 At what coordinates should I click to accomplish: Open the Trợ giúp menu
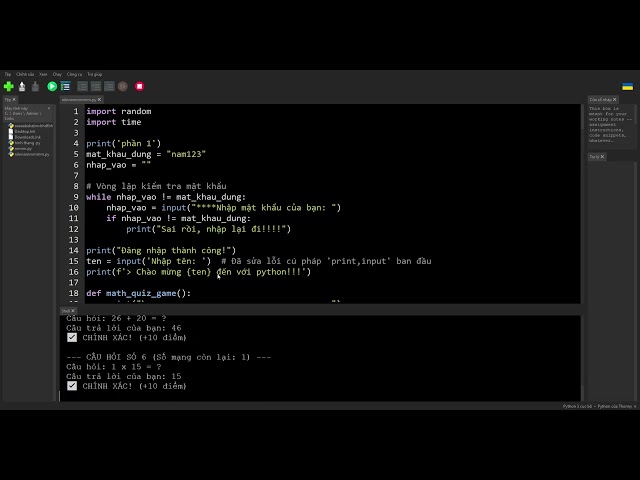click(95, 74)
